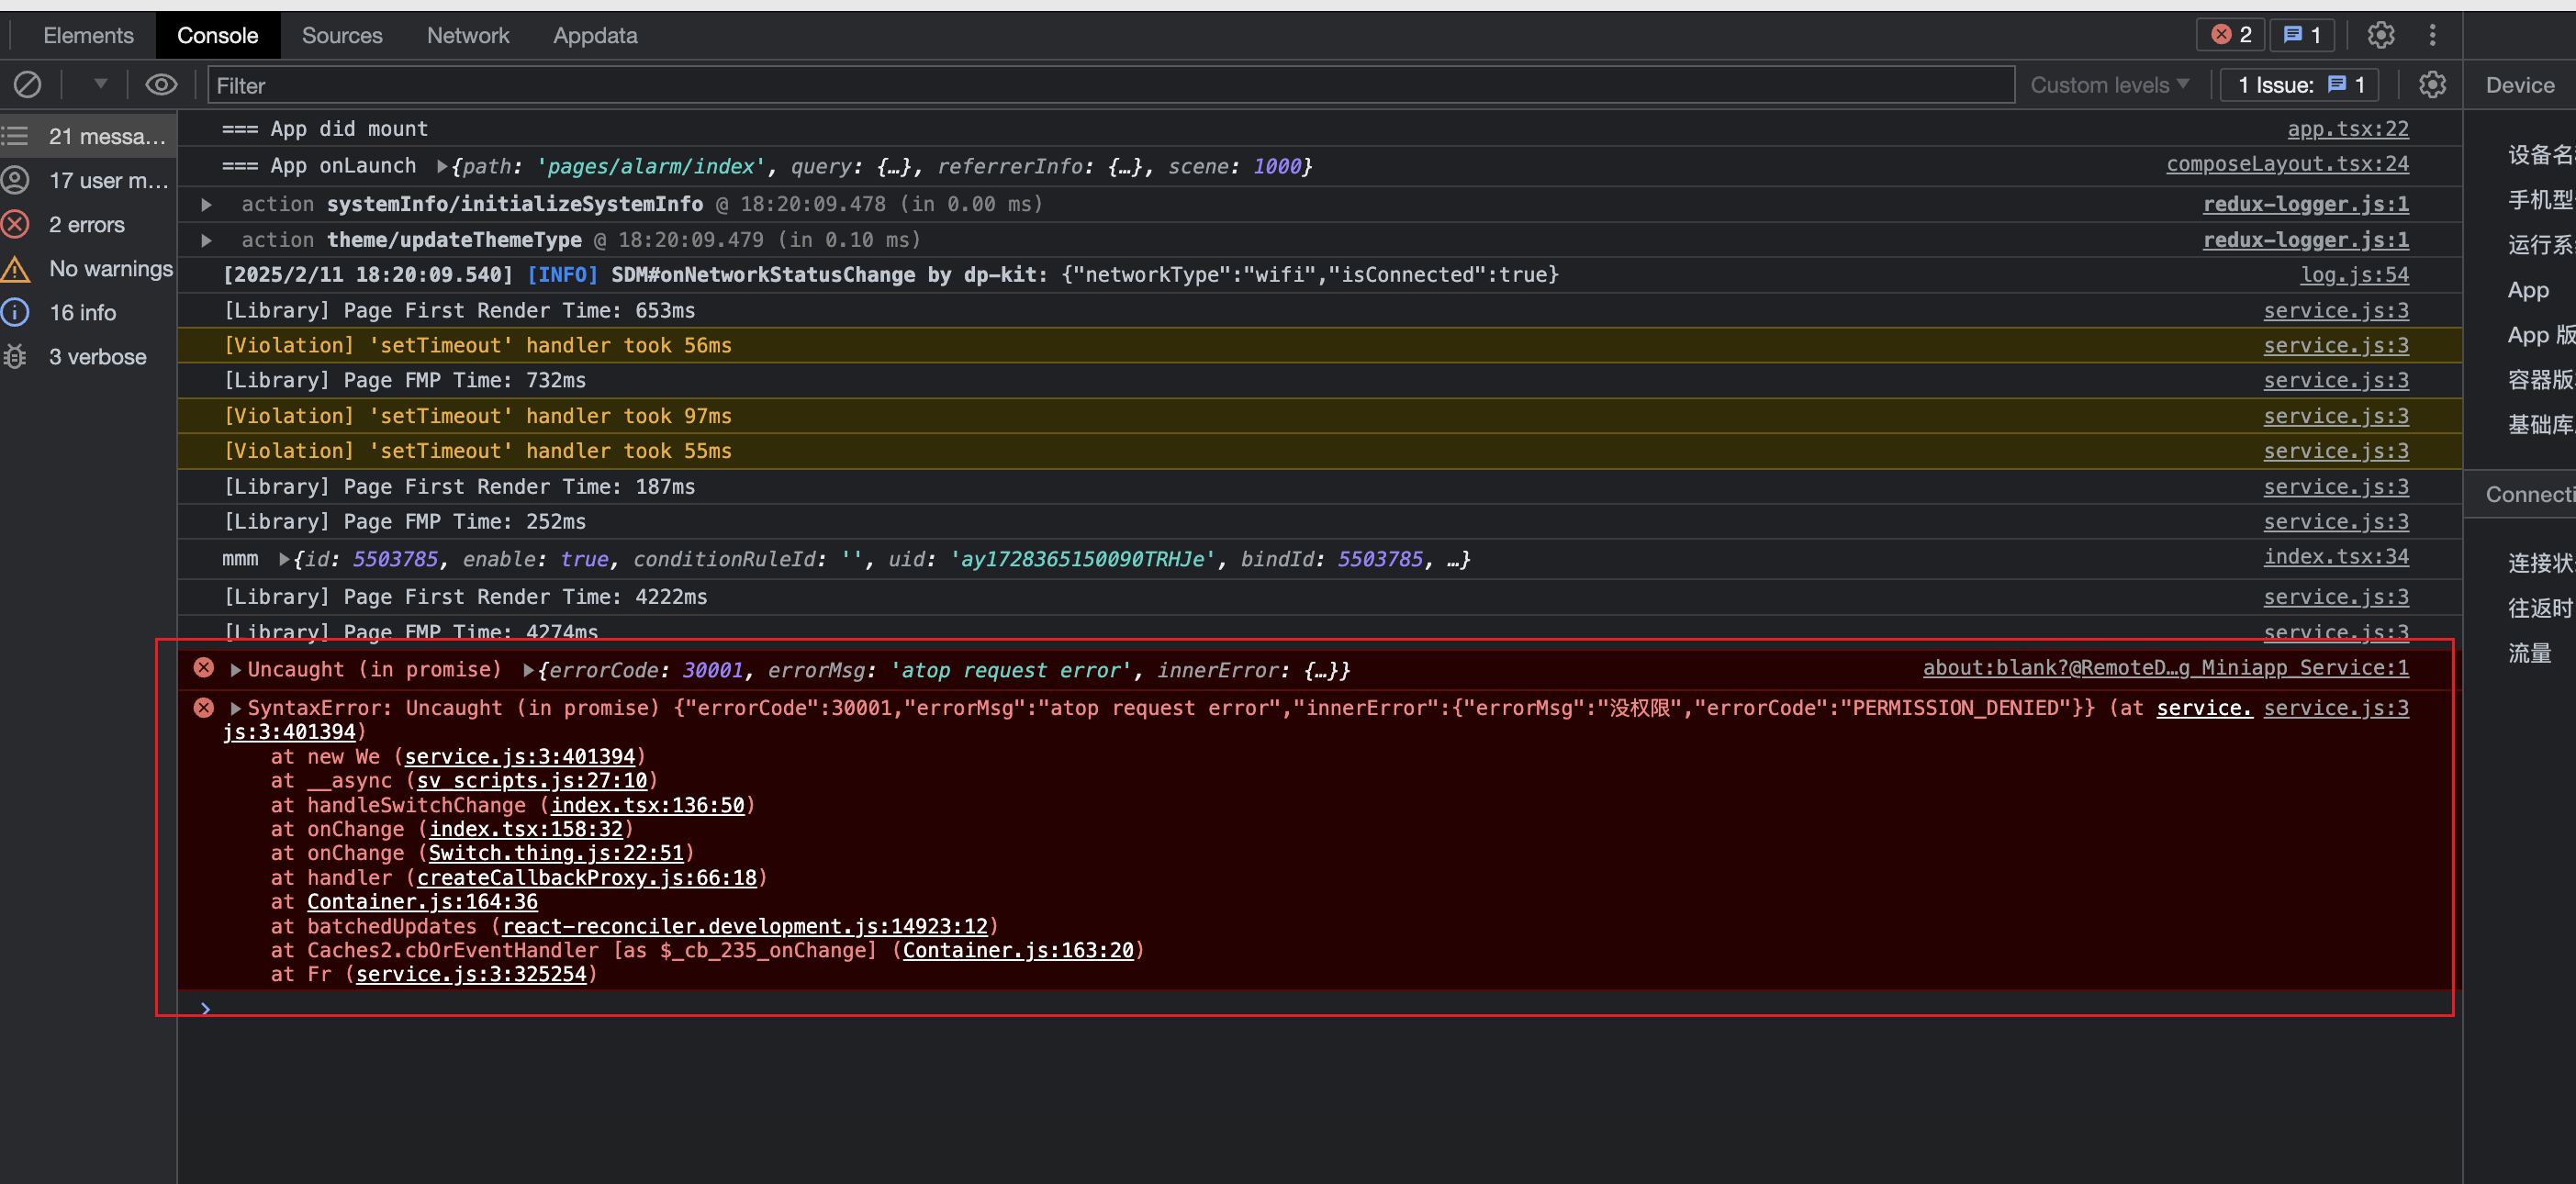Open redux-logger.js:1 link for systemInfo action

pos(2305,204)
